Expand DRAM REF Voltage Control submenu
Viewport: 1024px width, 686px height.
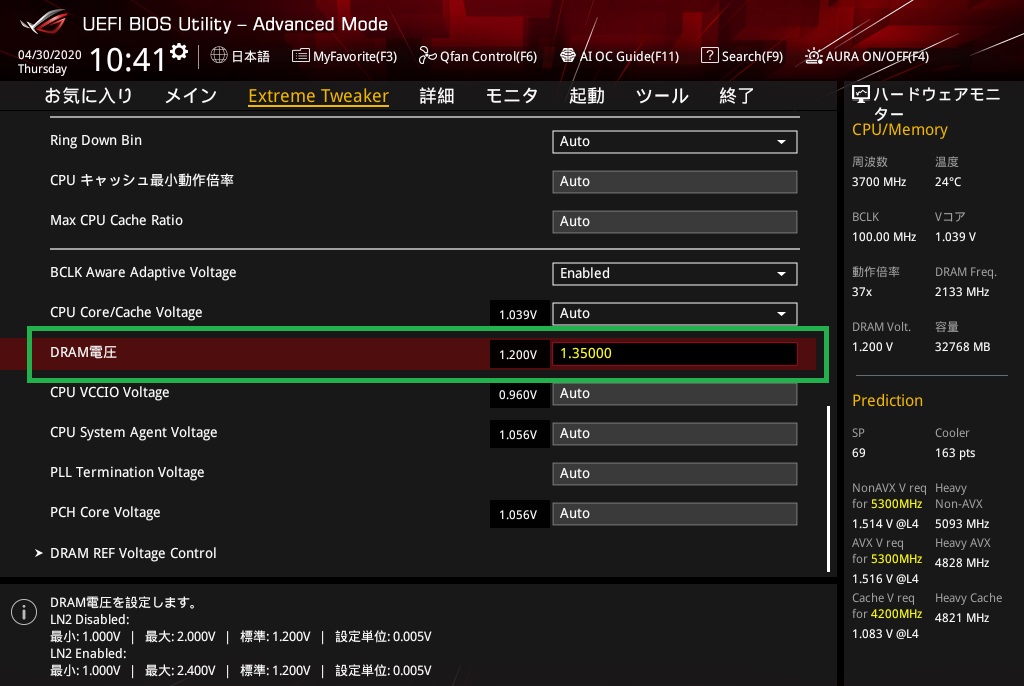pyautogui.click(x=125, y=553)
